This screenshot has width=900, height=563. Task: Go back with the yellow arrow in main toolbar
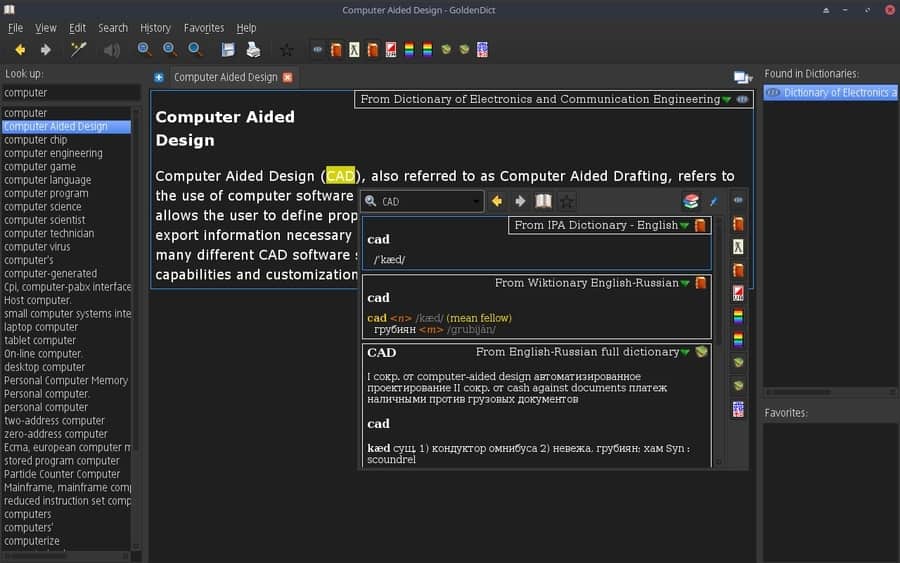(20, 50)
